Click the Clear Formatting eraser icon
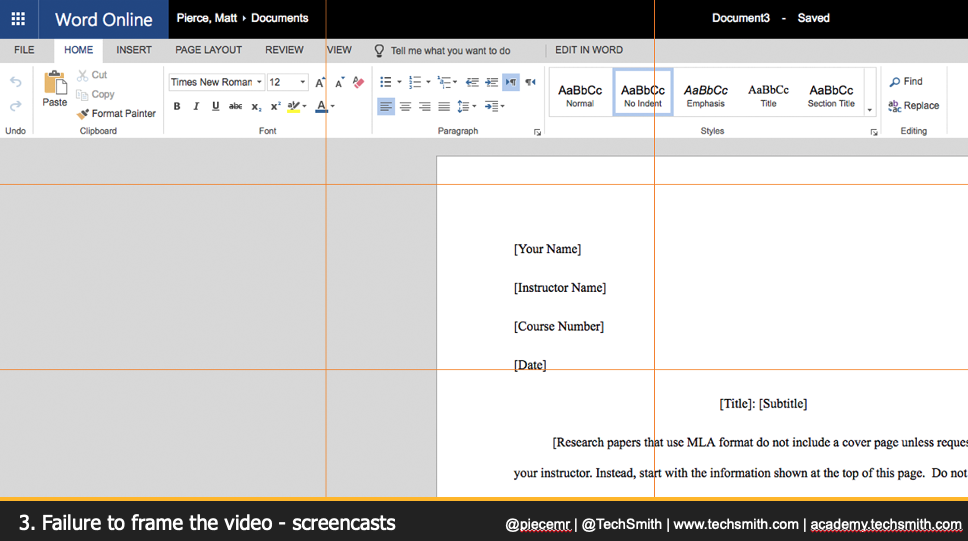Image resolution: width=968 pixels, height=541 pixels. click(359, 82)
